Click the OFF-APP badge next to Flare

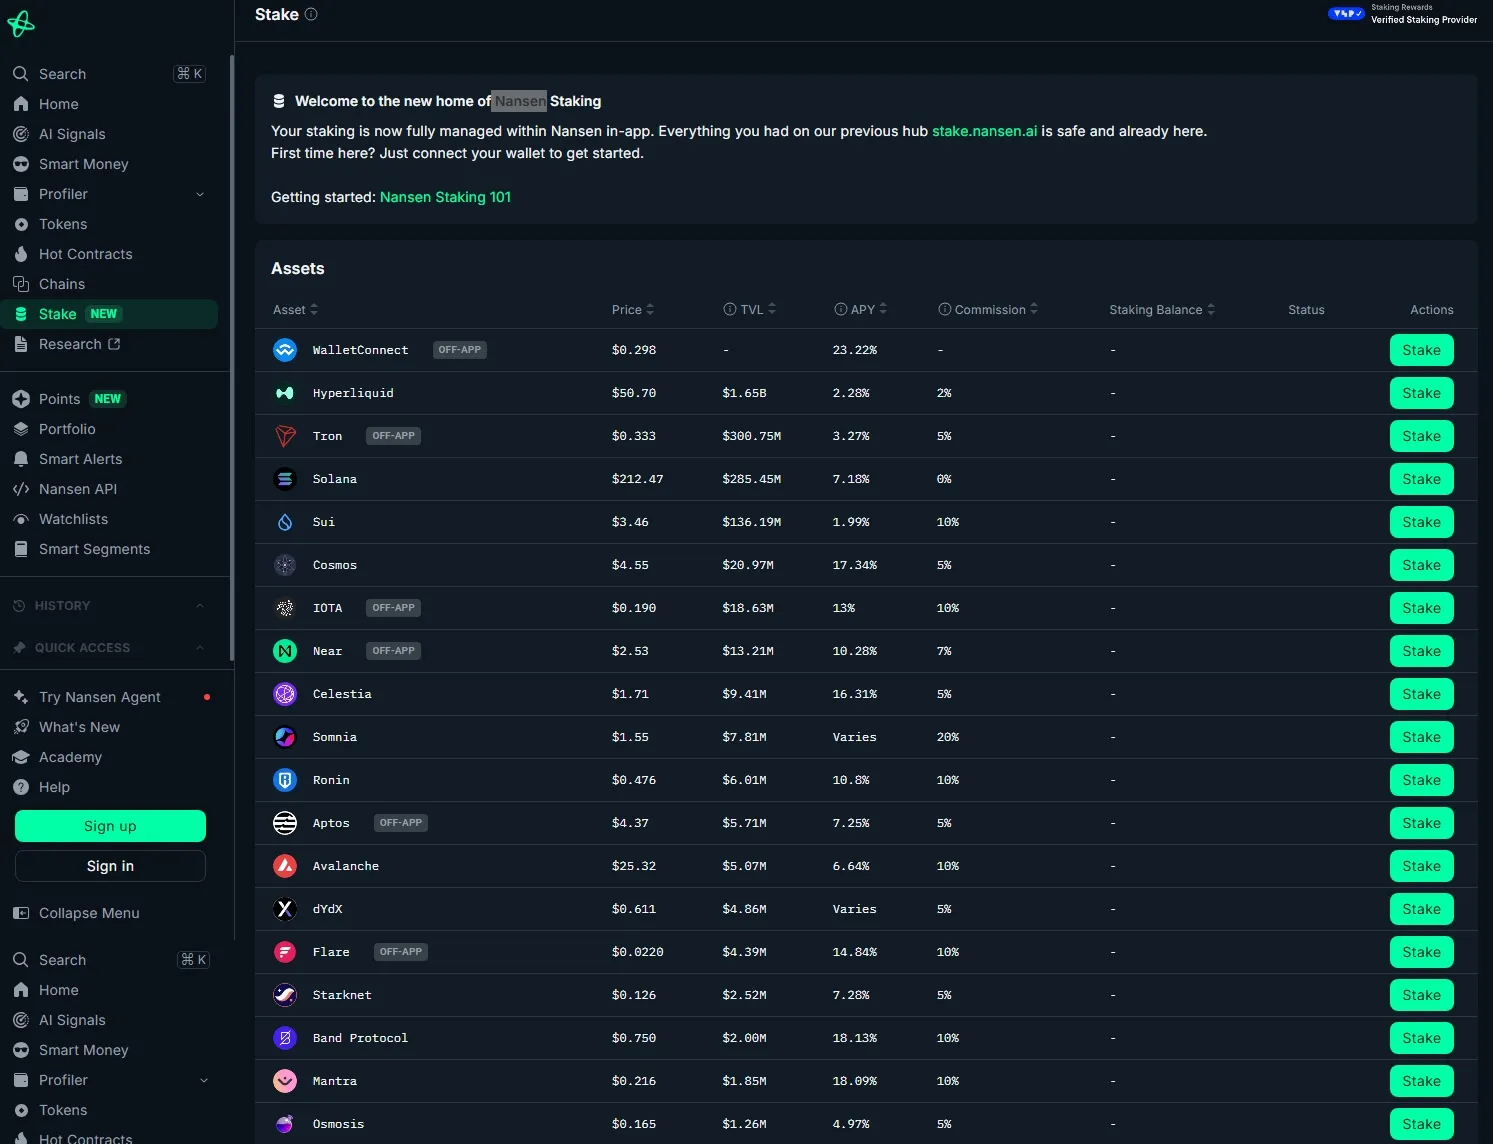click(400, 952)
